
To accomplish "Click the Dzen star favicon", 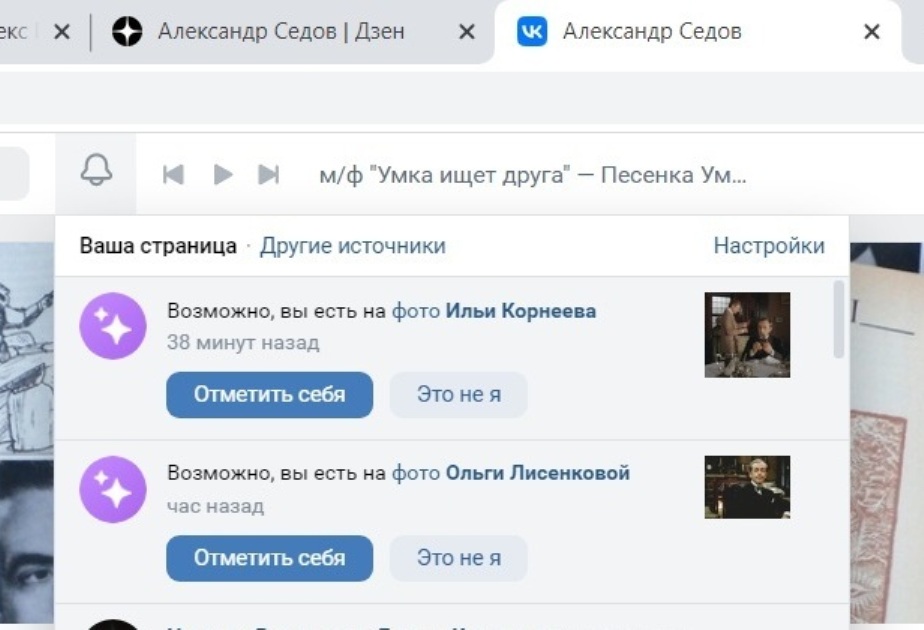I will point(127,31).
